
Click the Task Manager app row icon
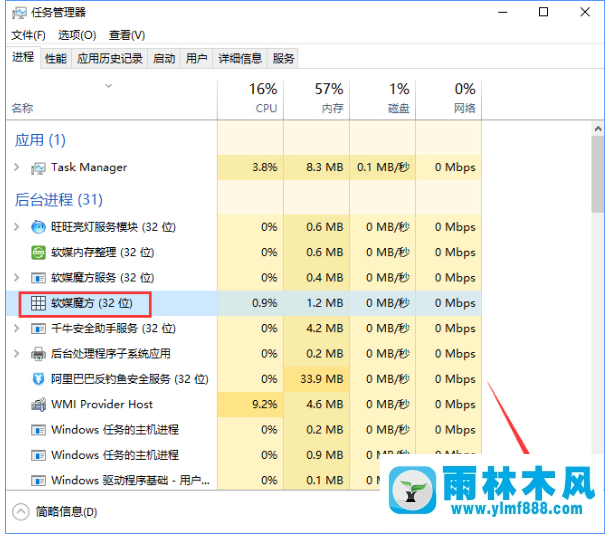pyautogui.click(x=38, y=168)
